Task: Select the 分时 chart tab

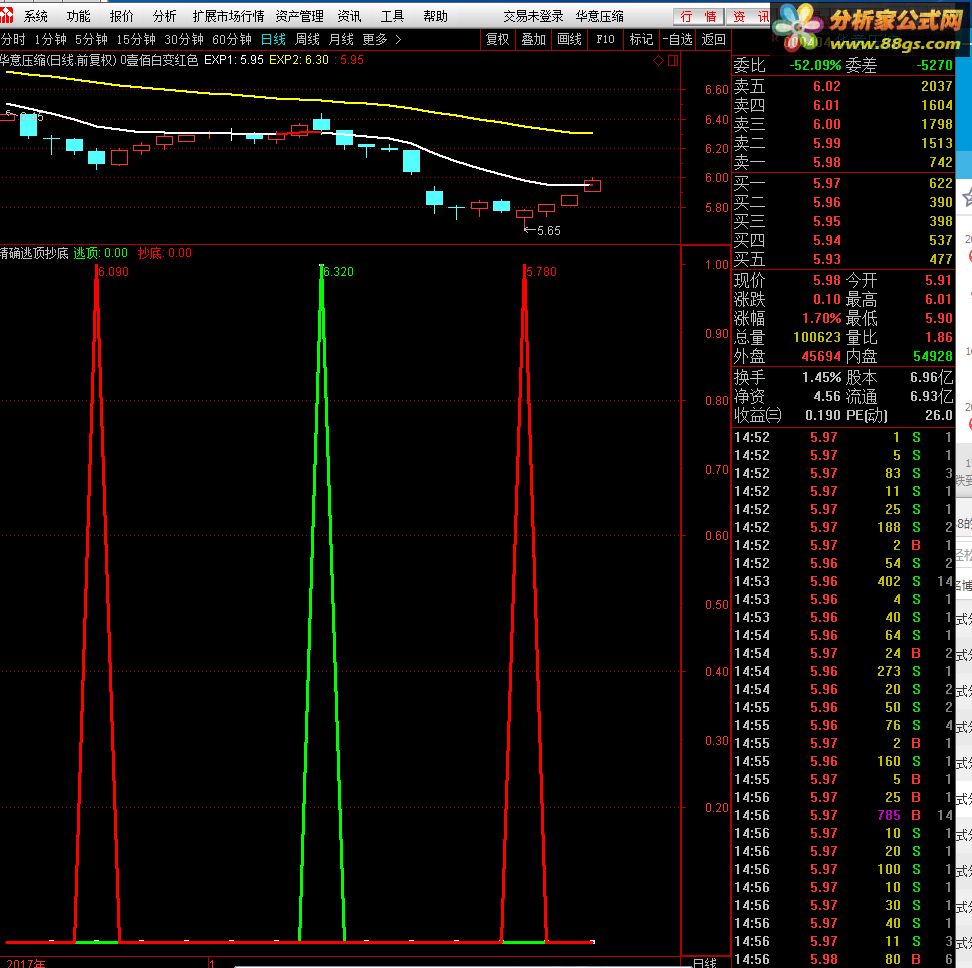Action: pos(13,40)
